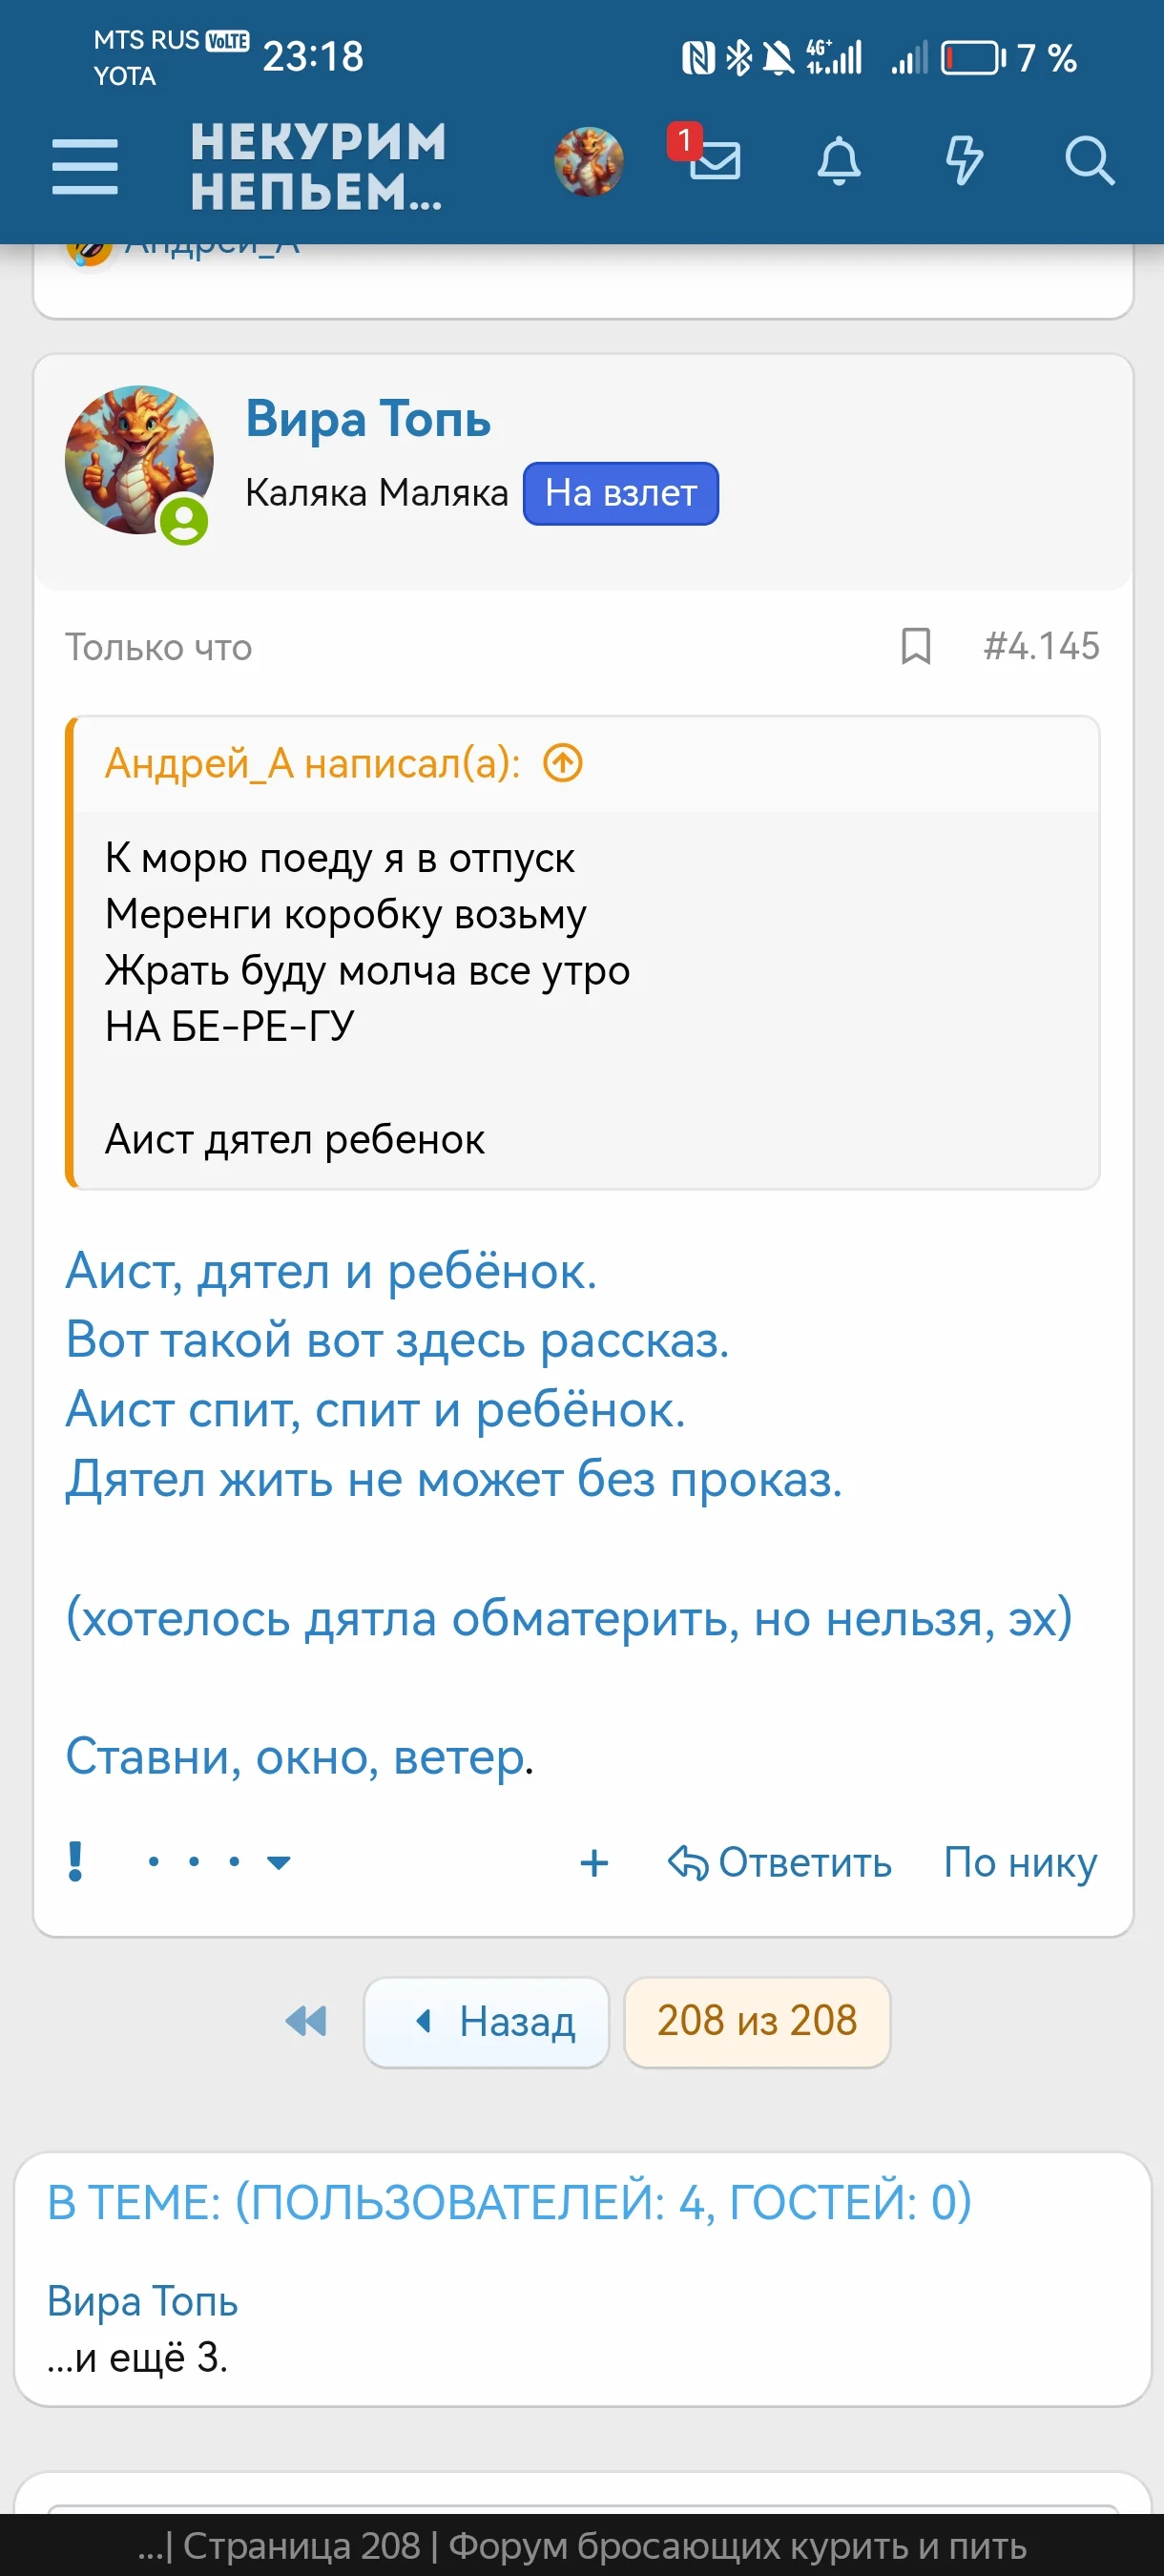Select page indicator '208 из 208'
This screenshot has height=2576, width=1164.
(x=757, y=2021)
